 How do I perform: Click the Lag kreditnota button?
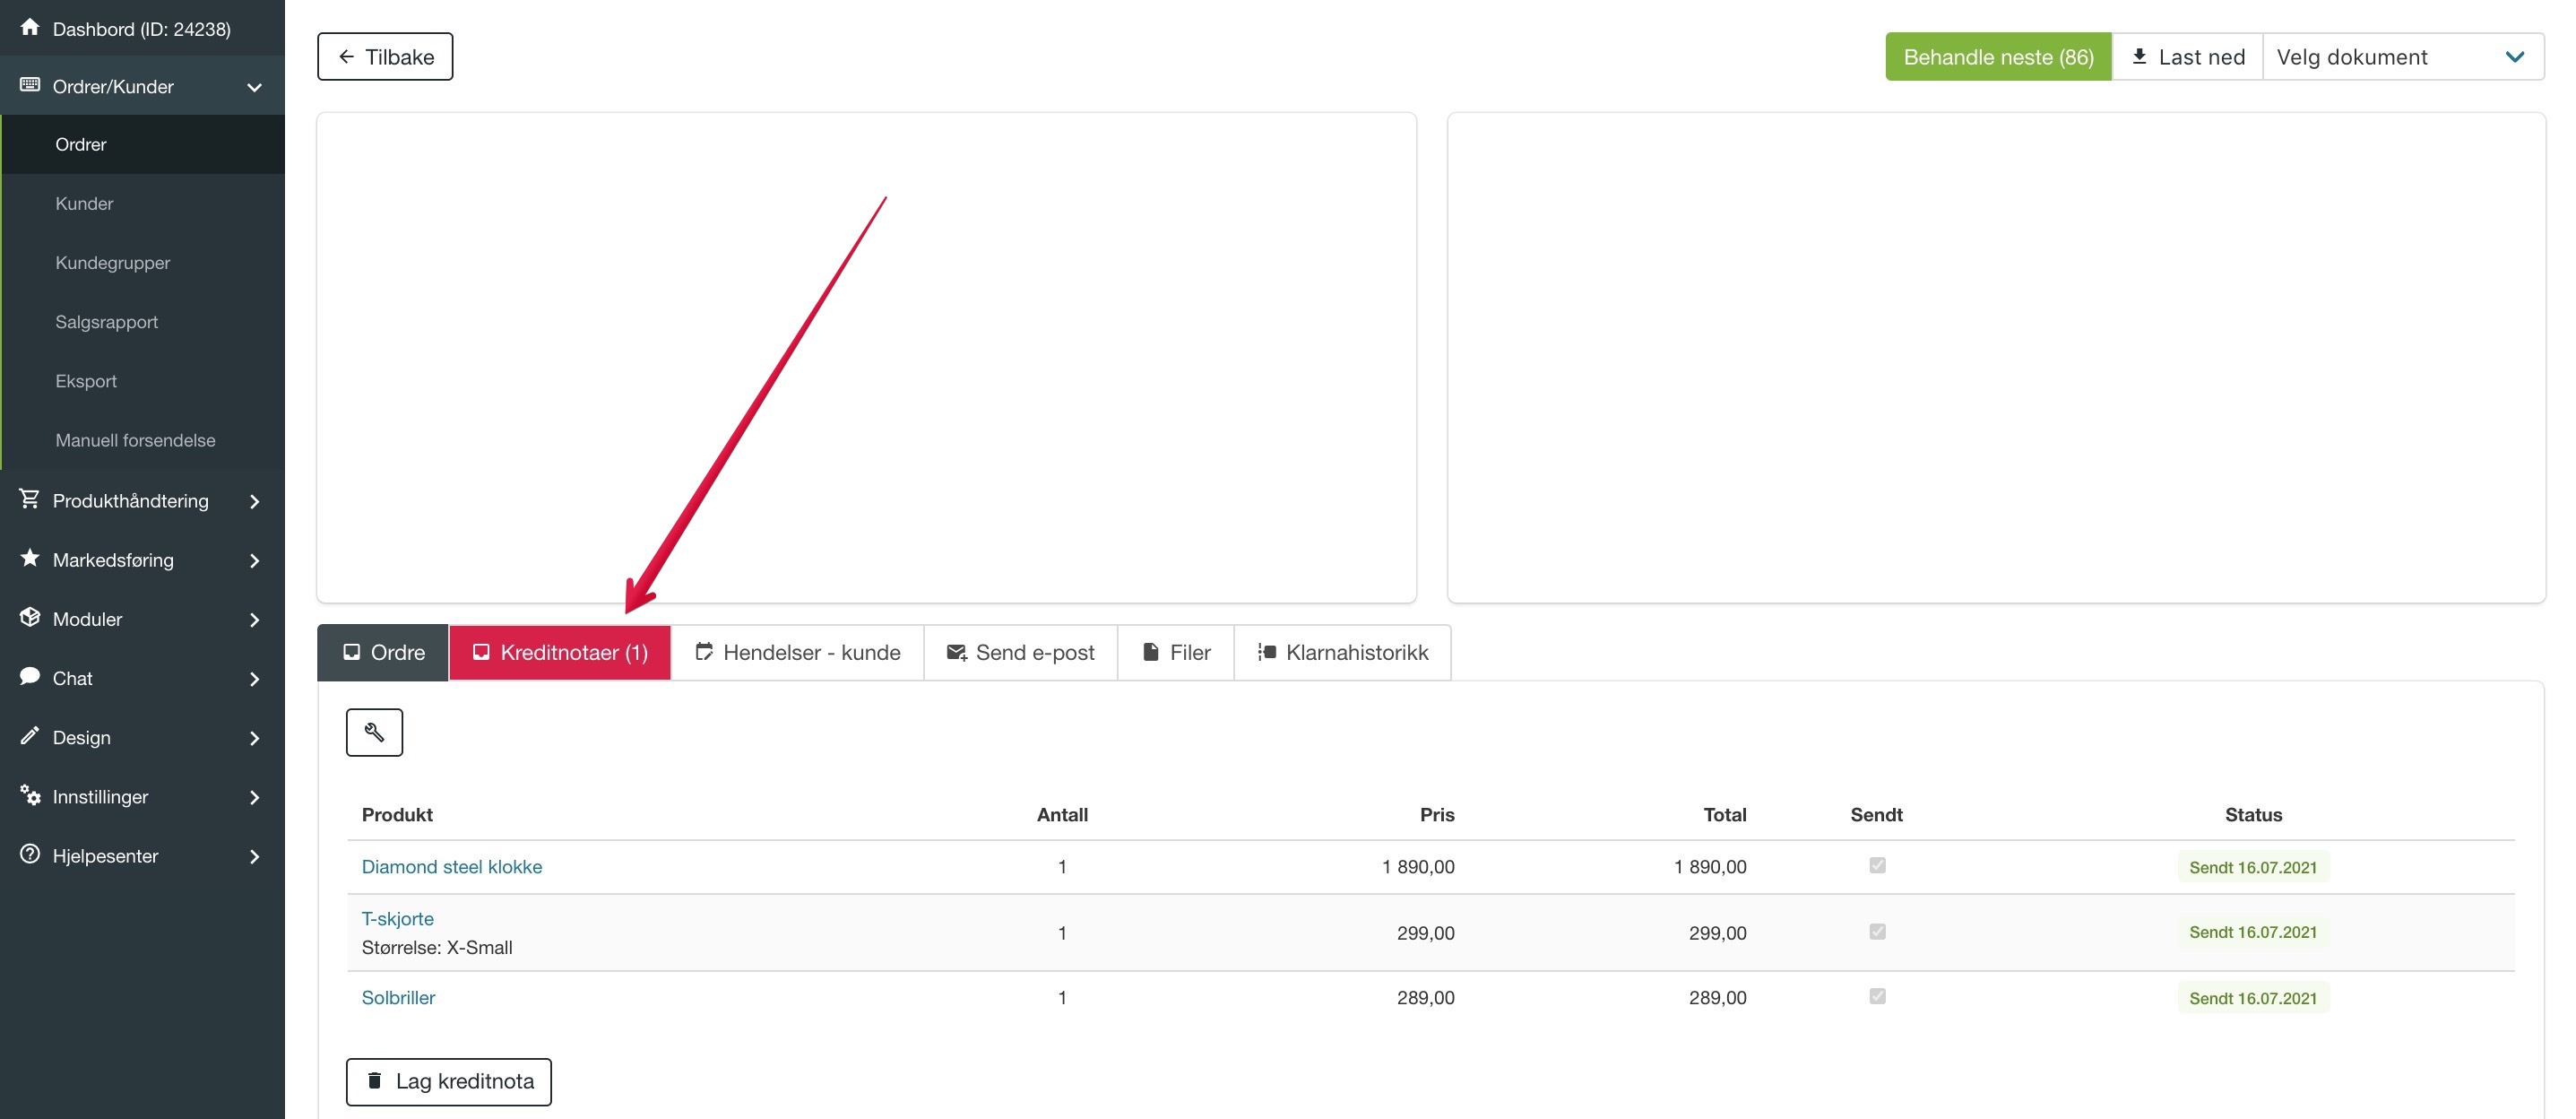click(x=449, y=1082)
